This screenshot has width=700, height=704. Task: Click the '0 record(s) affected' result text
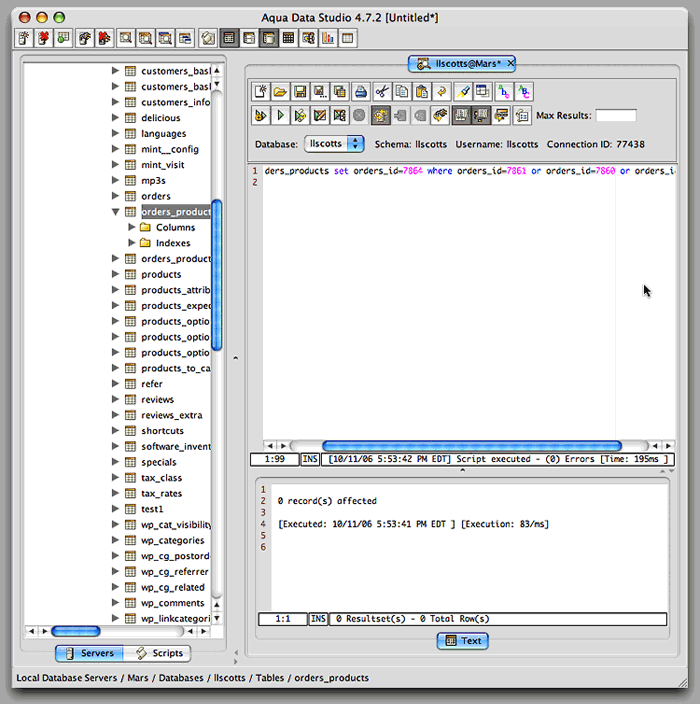tap(327, 501)
